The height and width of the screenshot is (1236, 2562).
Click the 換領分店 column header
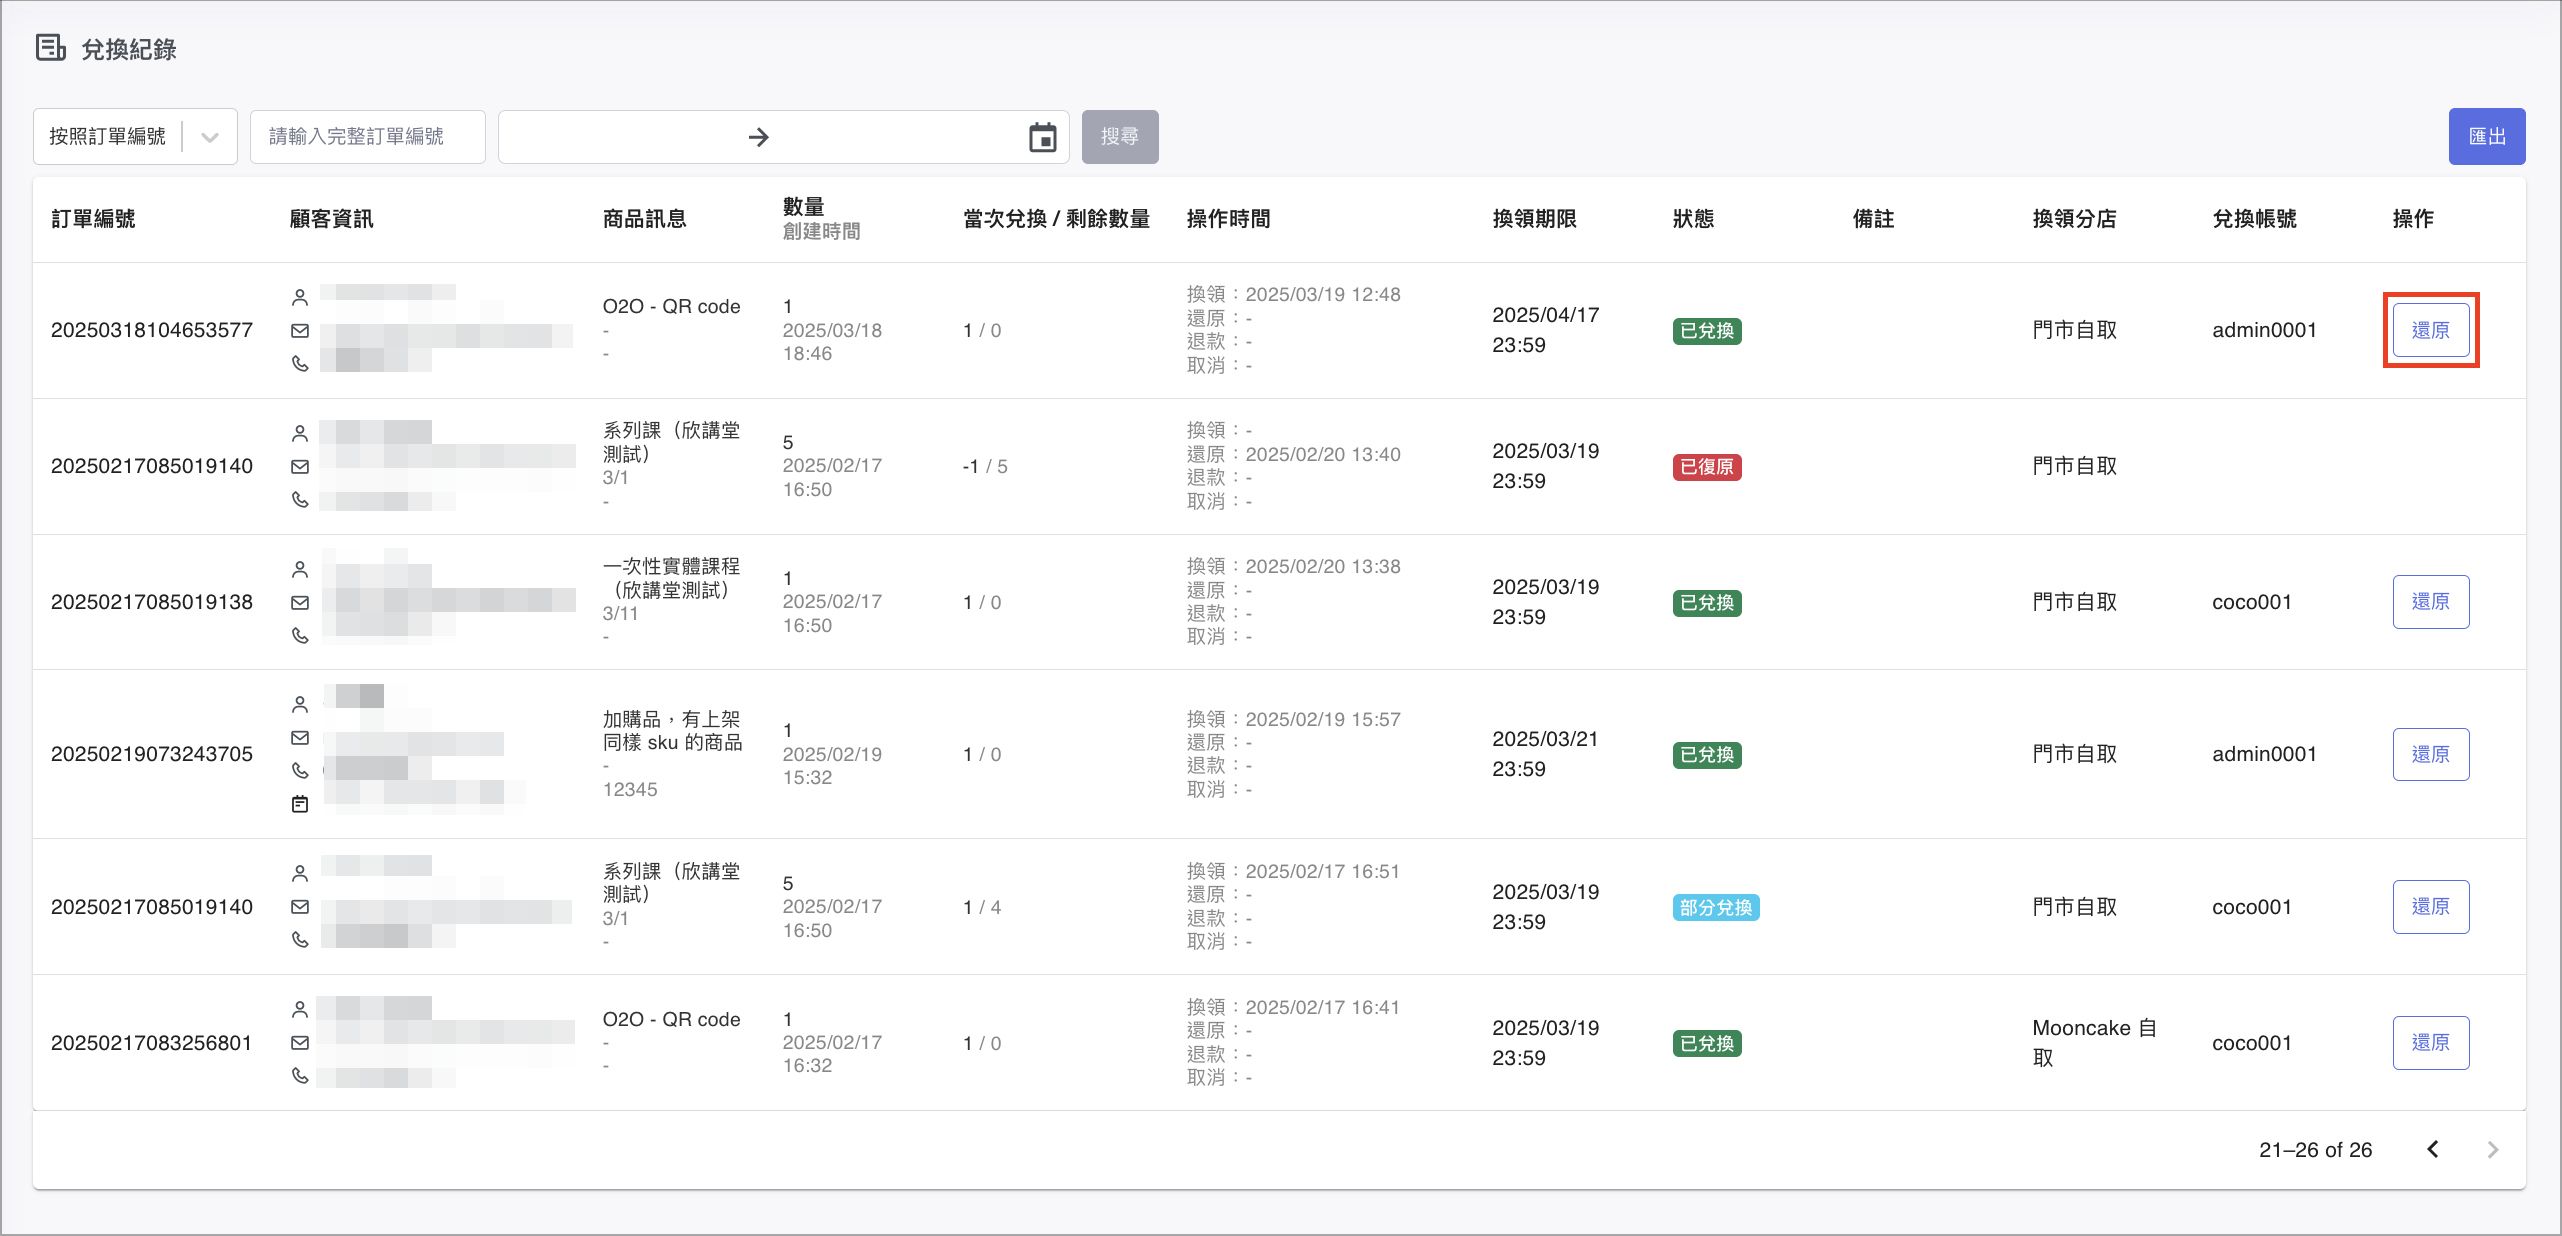click(2074, 219)
